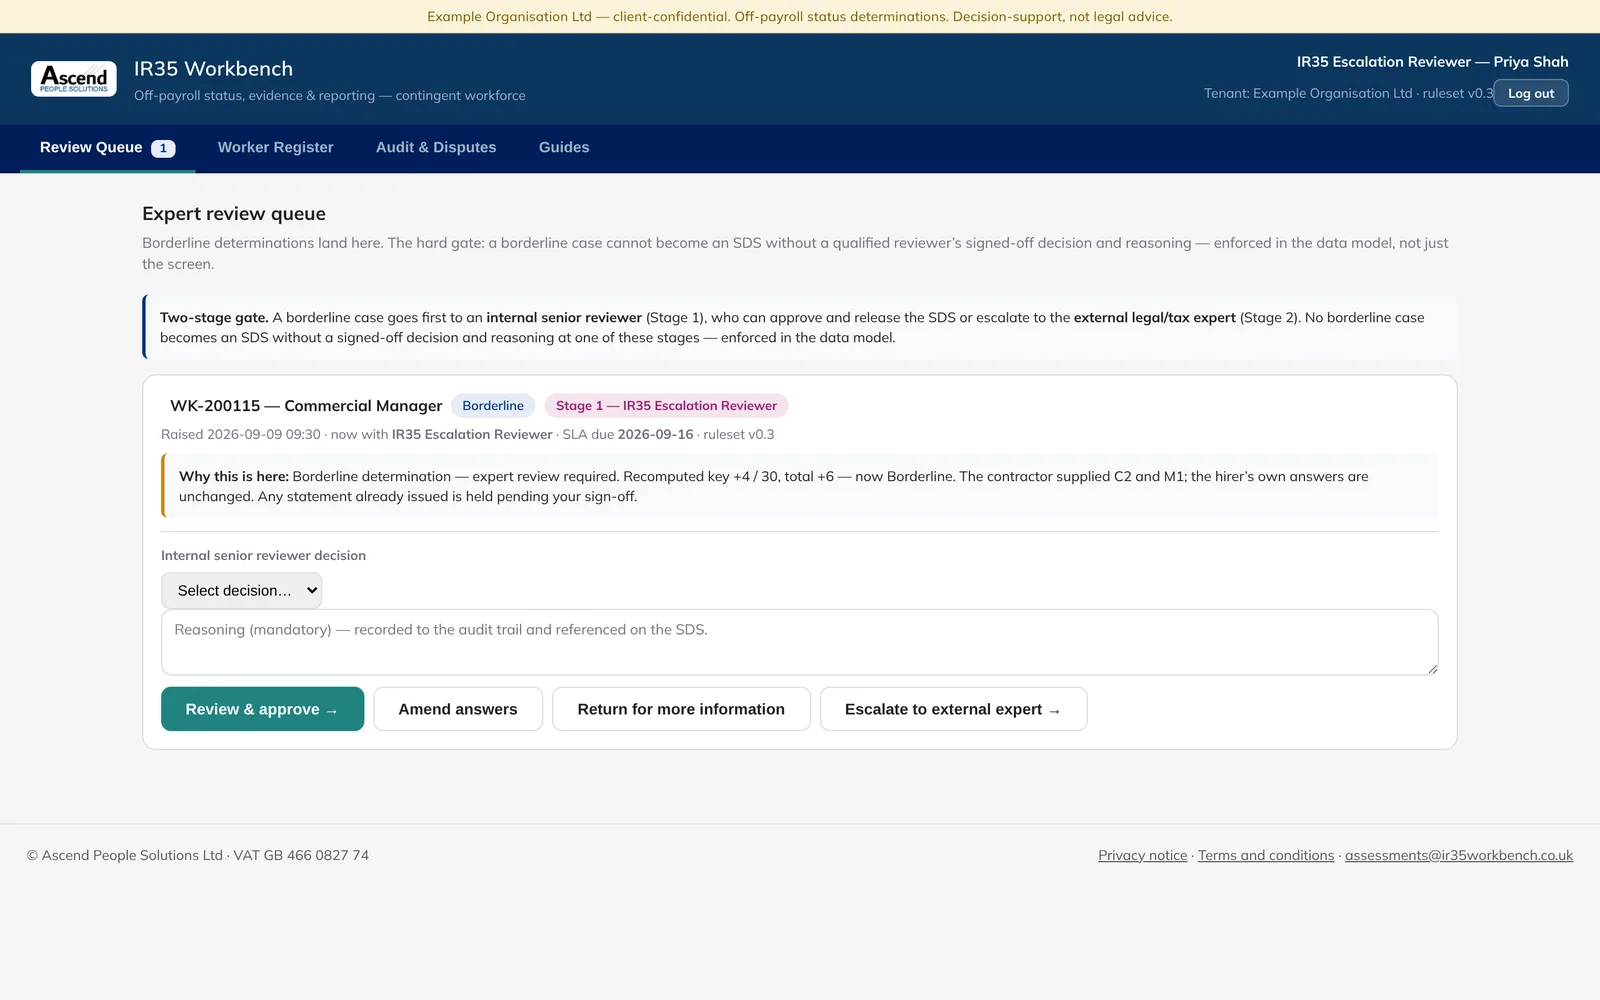This screenshot has width=1600, height=1000.
Task: Click the Ascend People Solutions logo
Action: pos(74,79)
